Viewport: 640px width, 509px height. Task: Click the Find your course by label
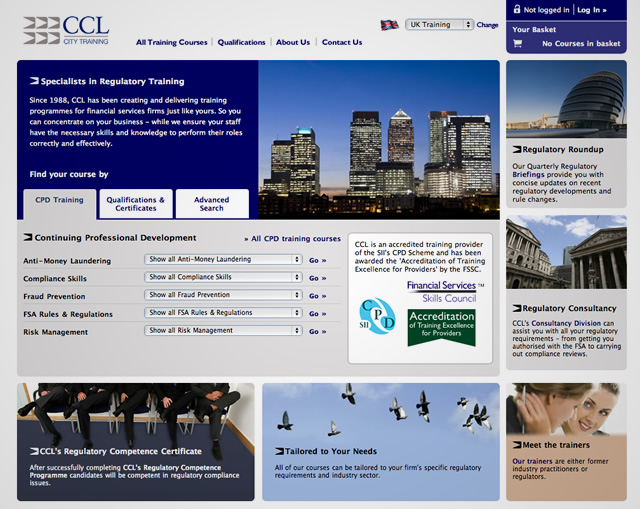pyautogui.click(x=69, y=174)
